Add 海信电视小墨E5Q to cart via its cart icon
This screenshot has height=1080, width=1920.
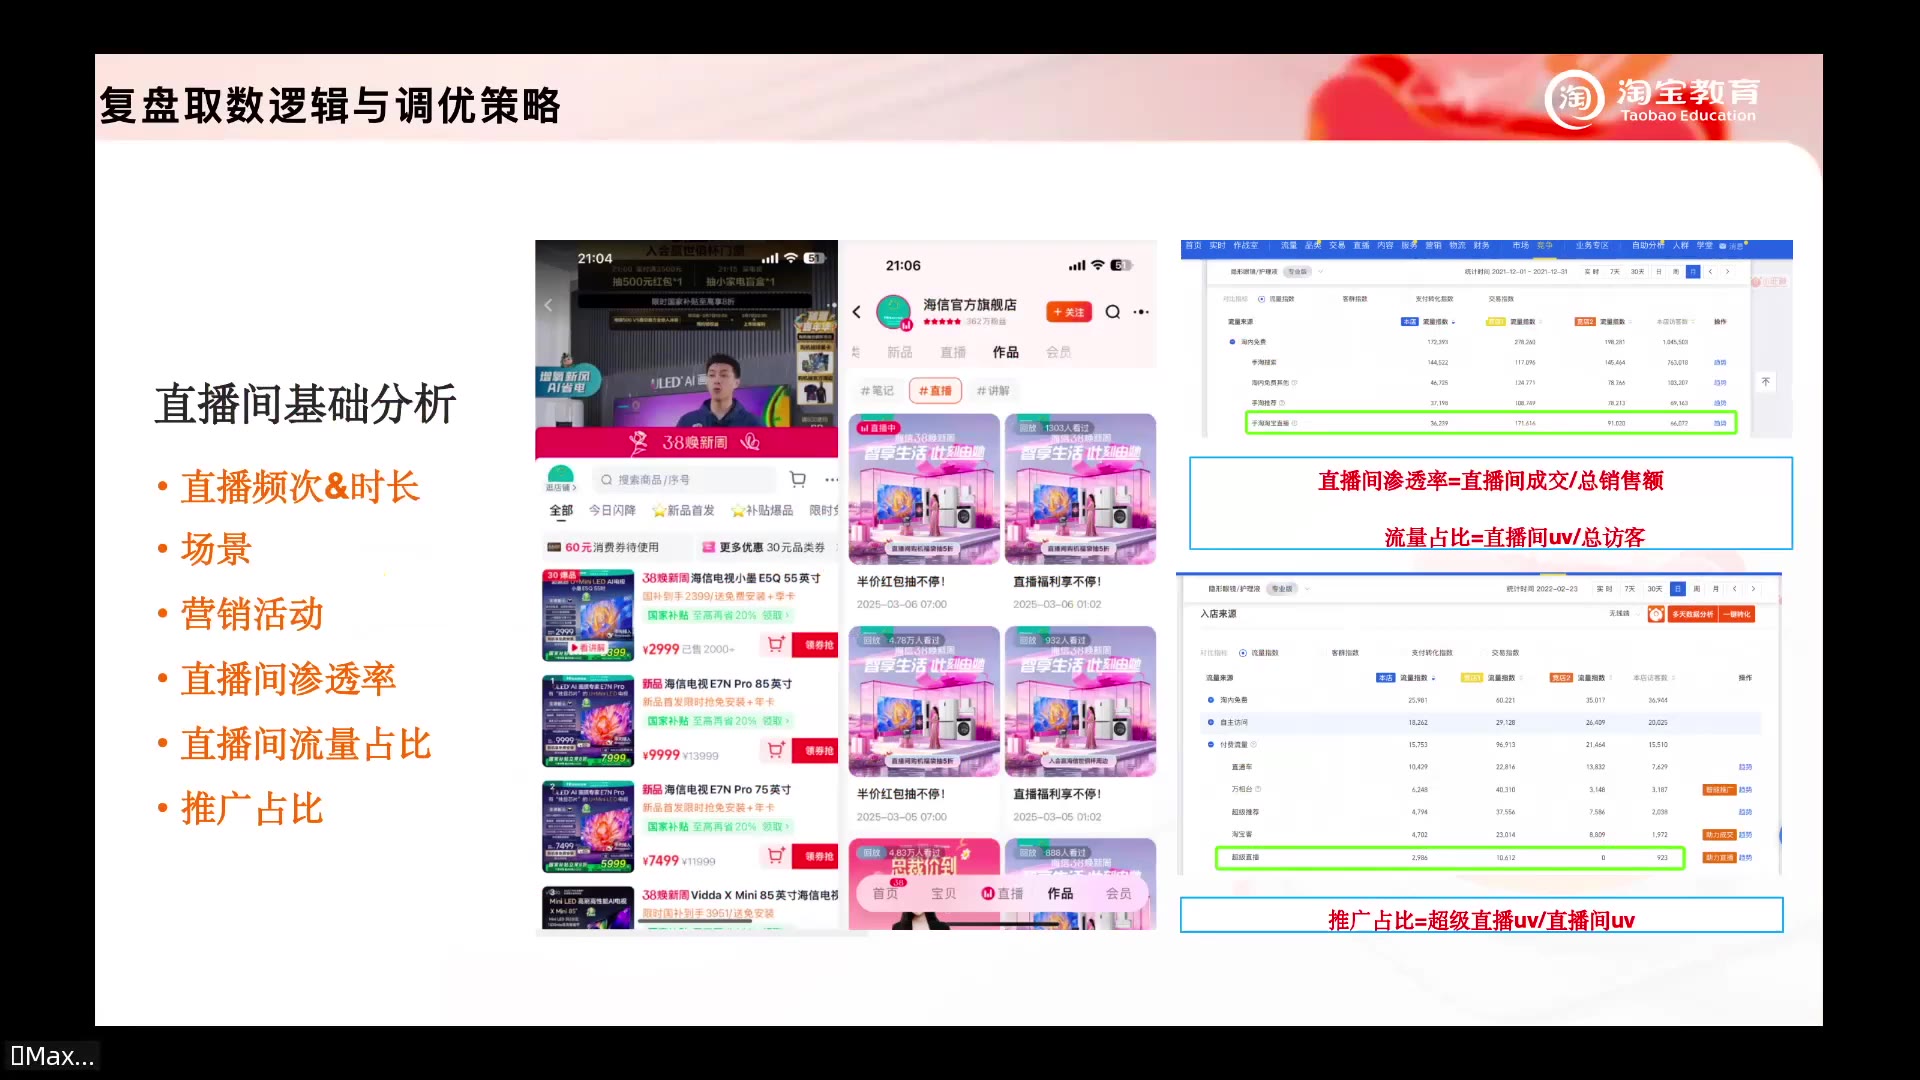pyautogui.click(x=774, y=645)
